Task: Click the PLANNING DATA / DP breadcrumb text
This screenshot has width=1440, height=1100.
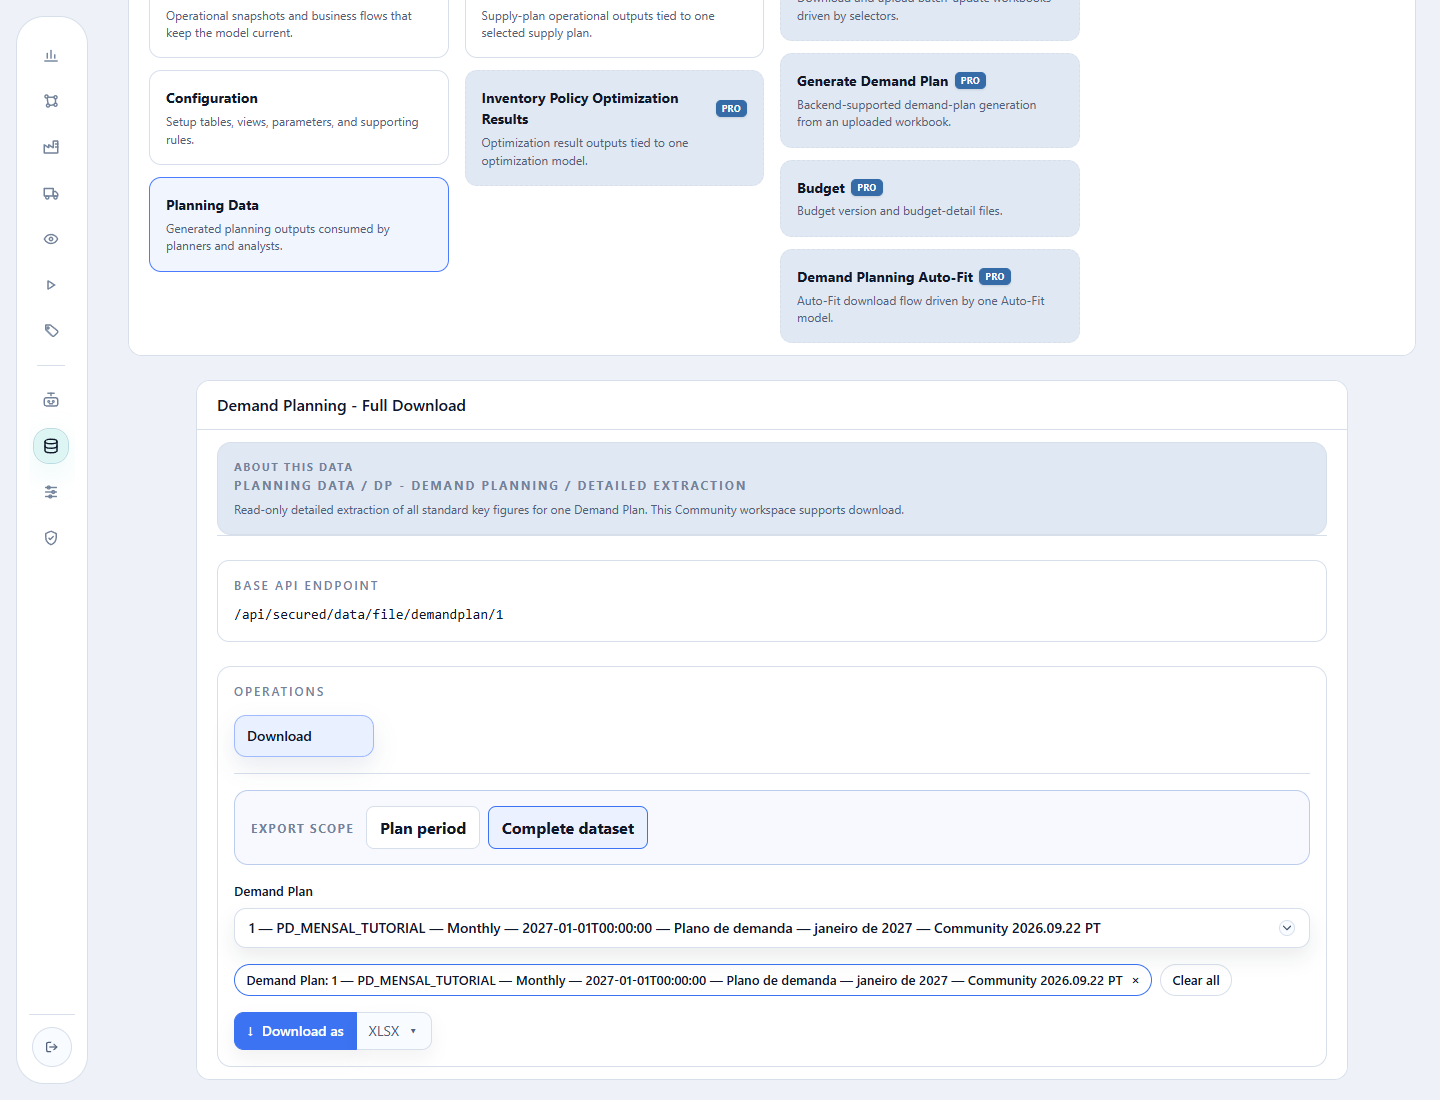Action: 490,486
